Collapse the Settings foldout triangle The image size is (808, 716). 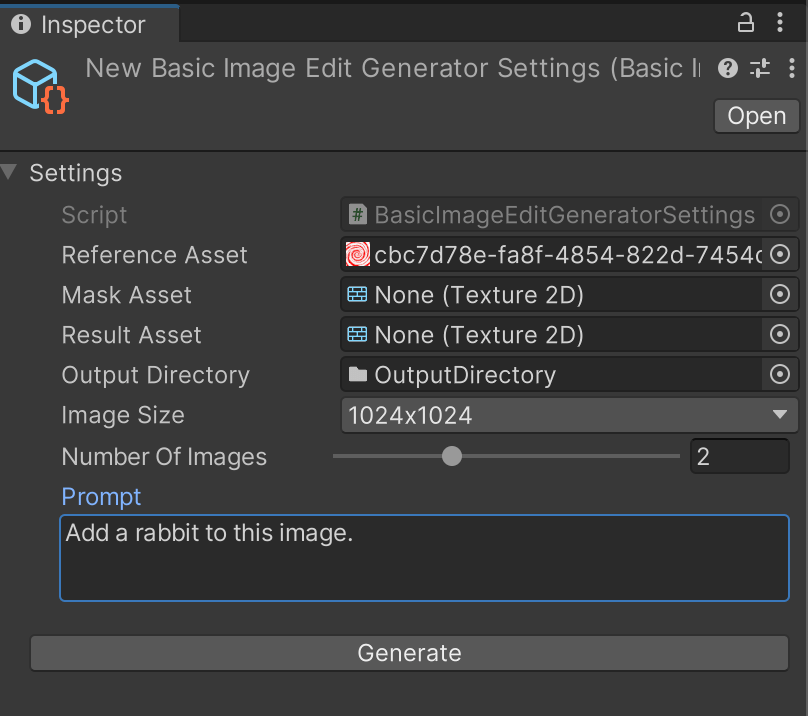click(10, 173)
